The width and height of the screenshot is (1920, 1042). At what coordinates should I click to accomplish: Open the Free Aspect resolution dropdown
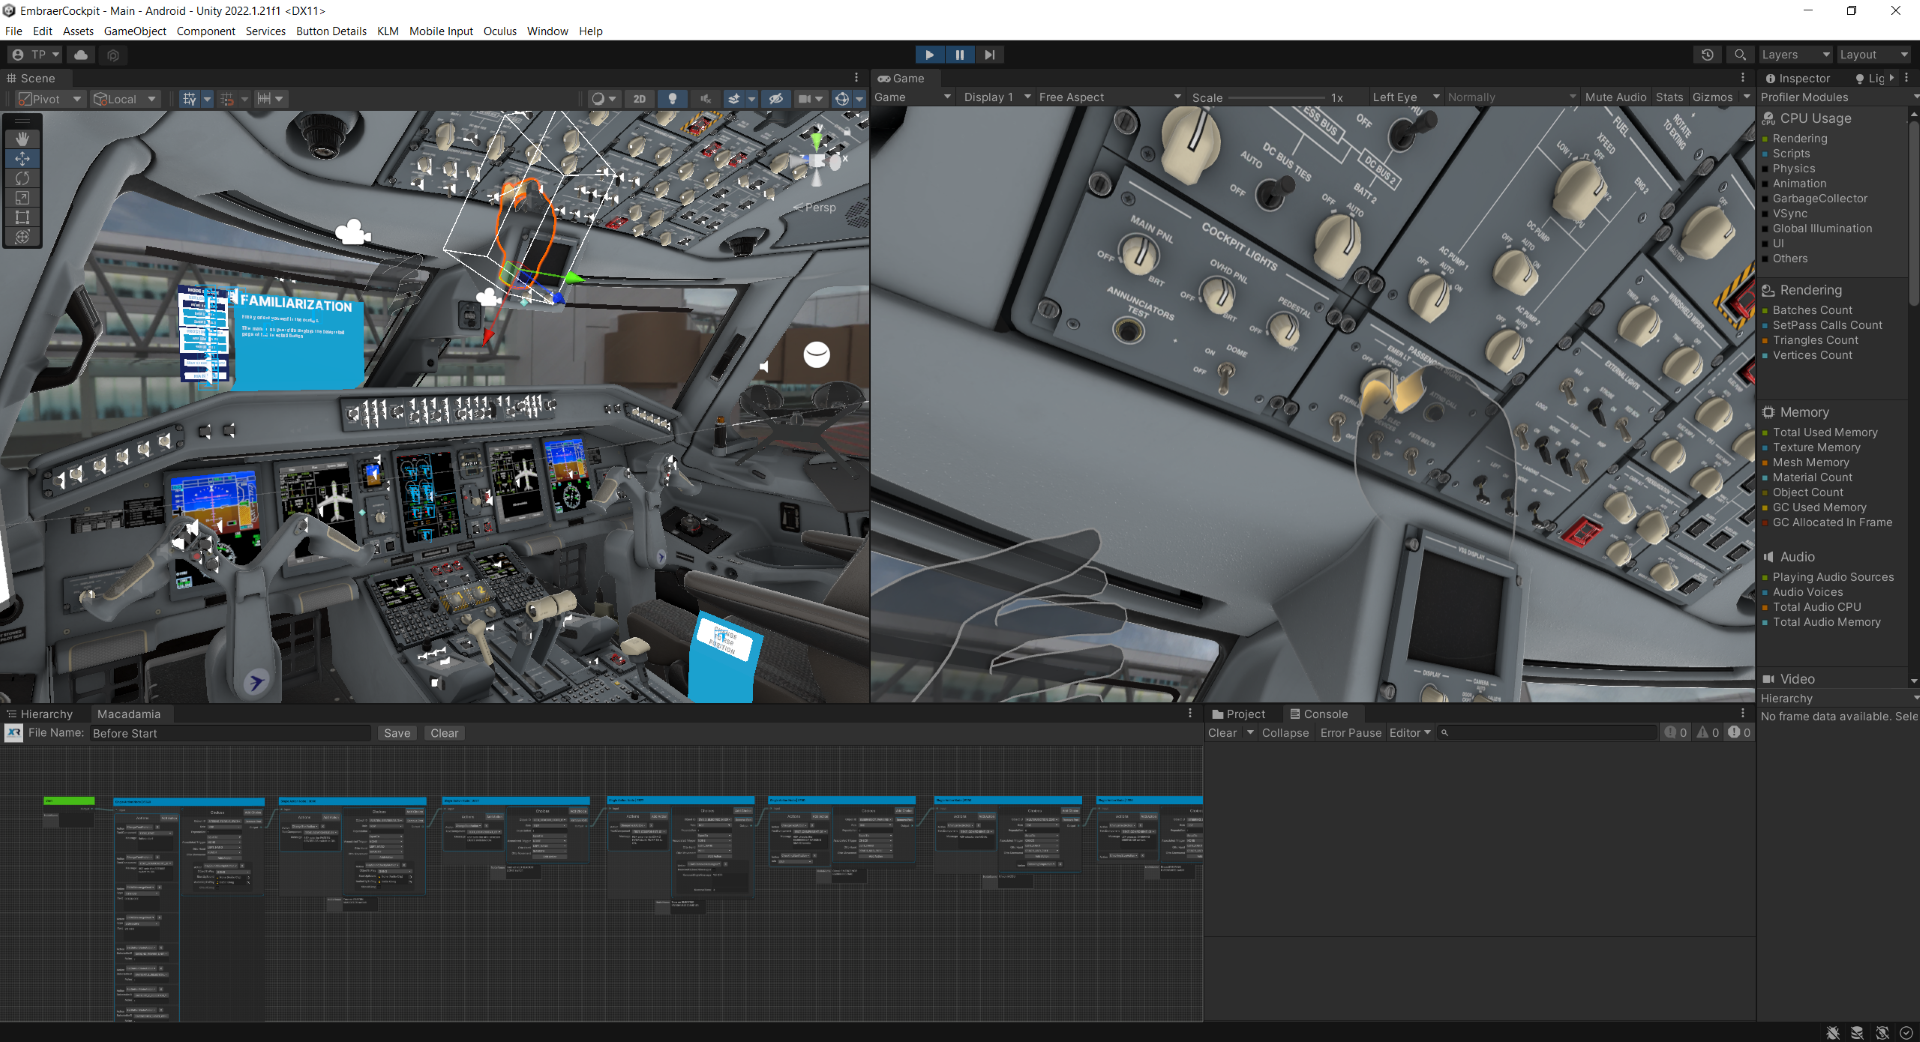point(1110,98)
